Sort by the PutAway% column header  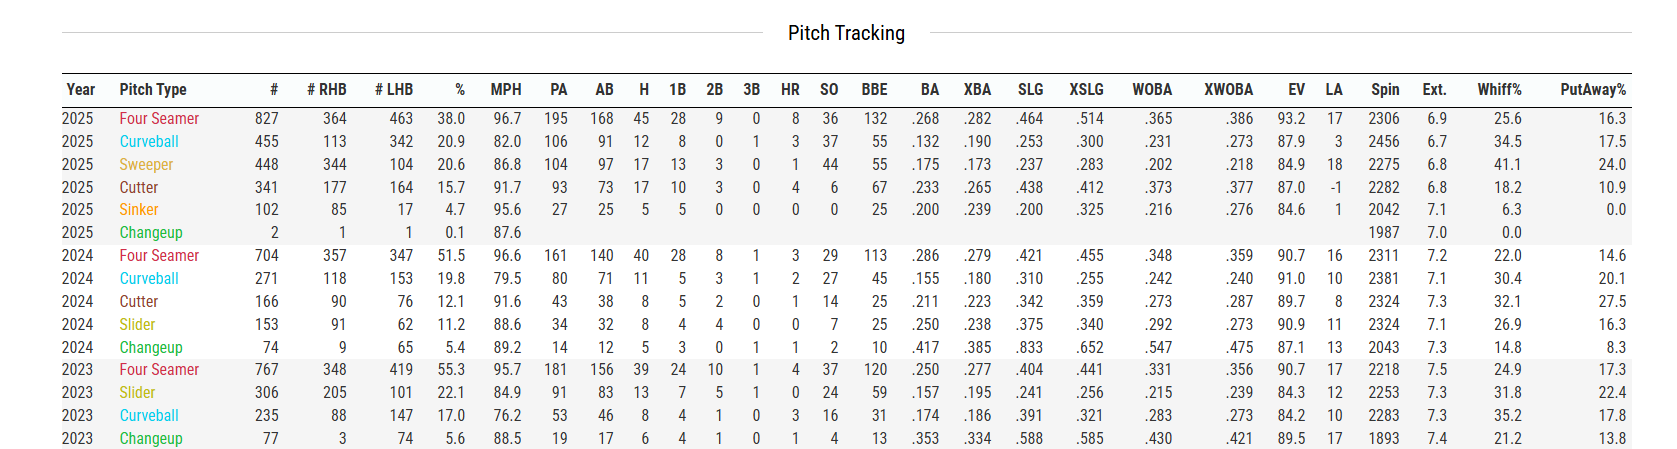1592,90
